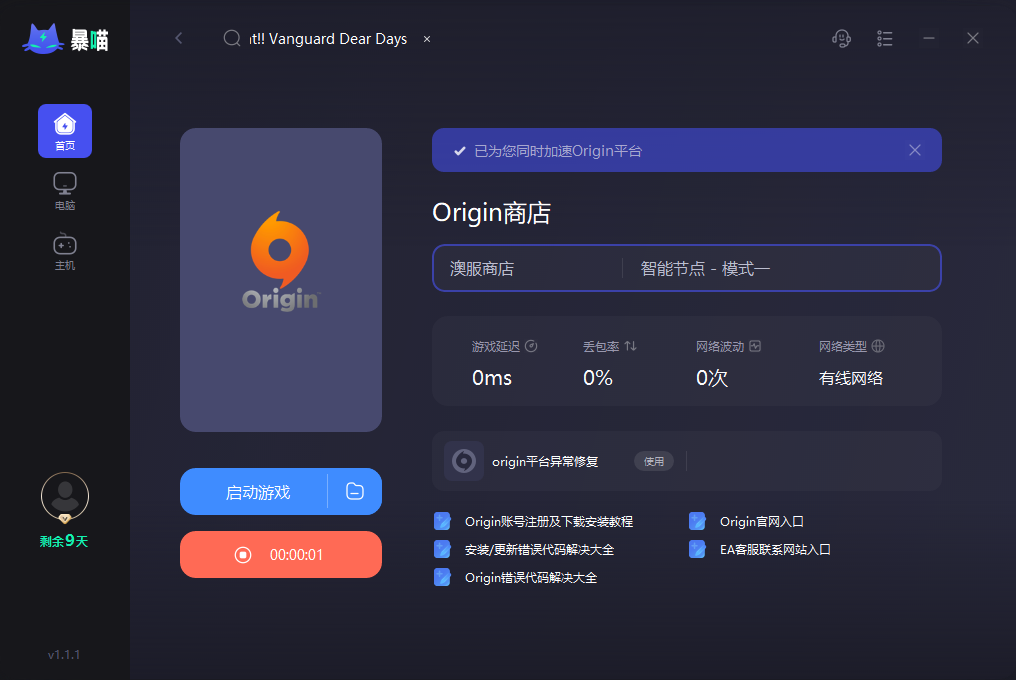Click the 网络波动 chart icon
1016x680 pixels.
coord(755,346)
